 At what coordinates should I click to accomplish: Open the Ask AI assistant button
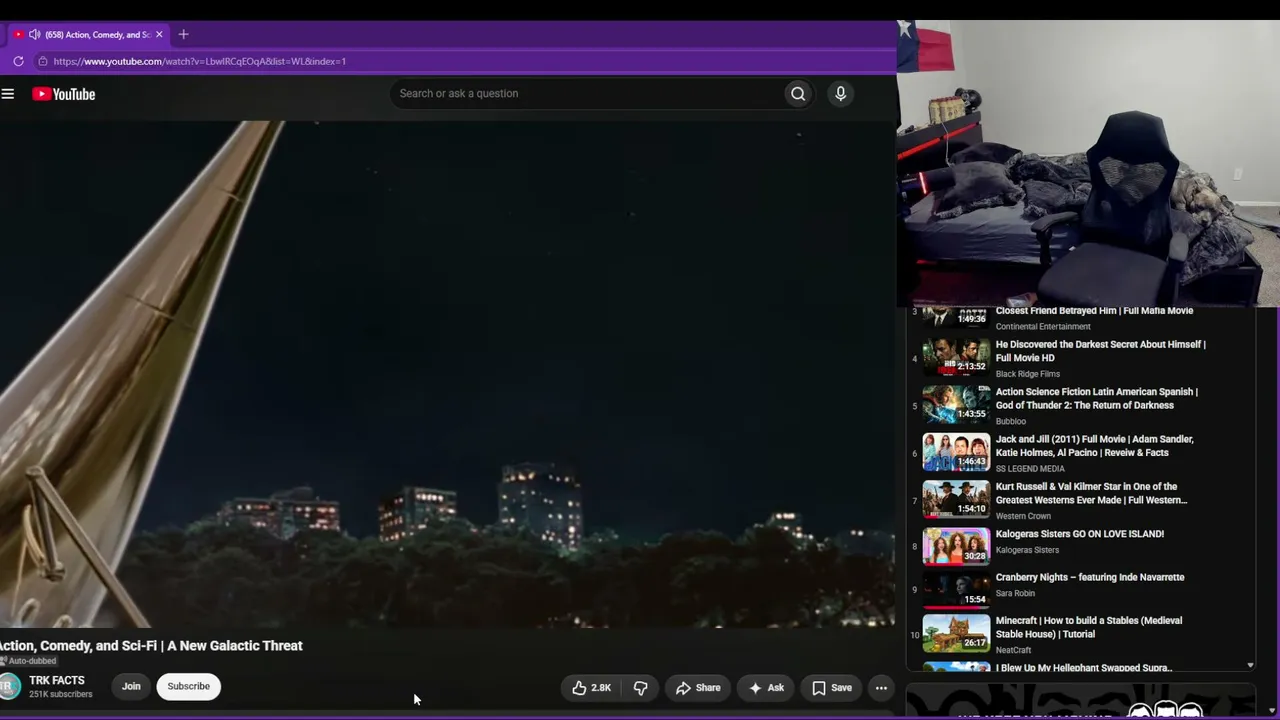pyautogui.click(x=766, y=688)
